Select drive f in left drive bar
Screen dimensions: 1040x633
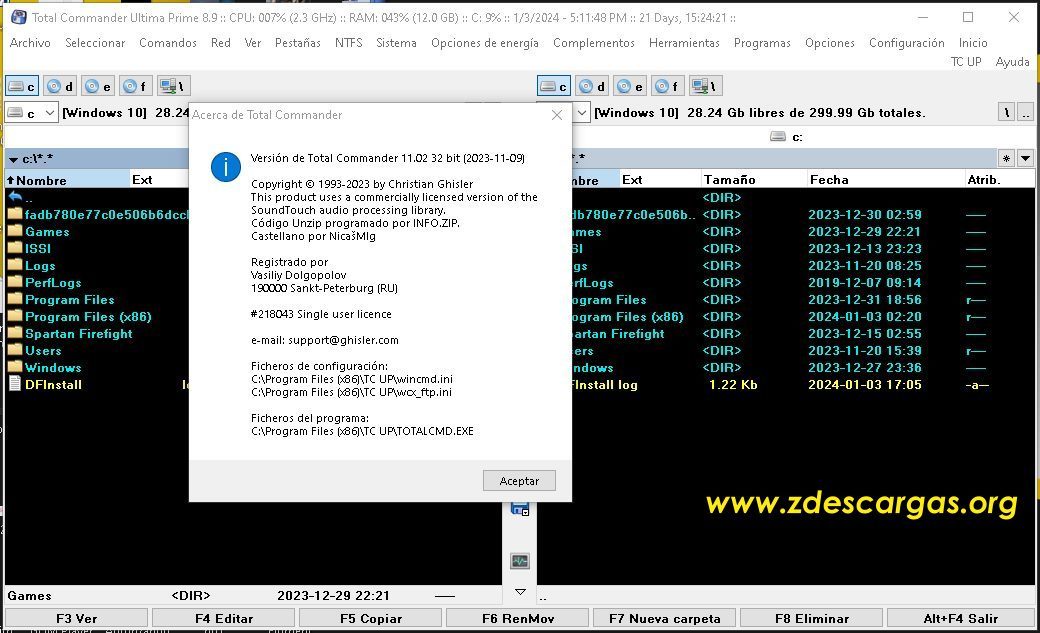click(x=136, y=86)
